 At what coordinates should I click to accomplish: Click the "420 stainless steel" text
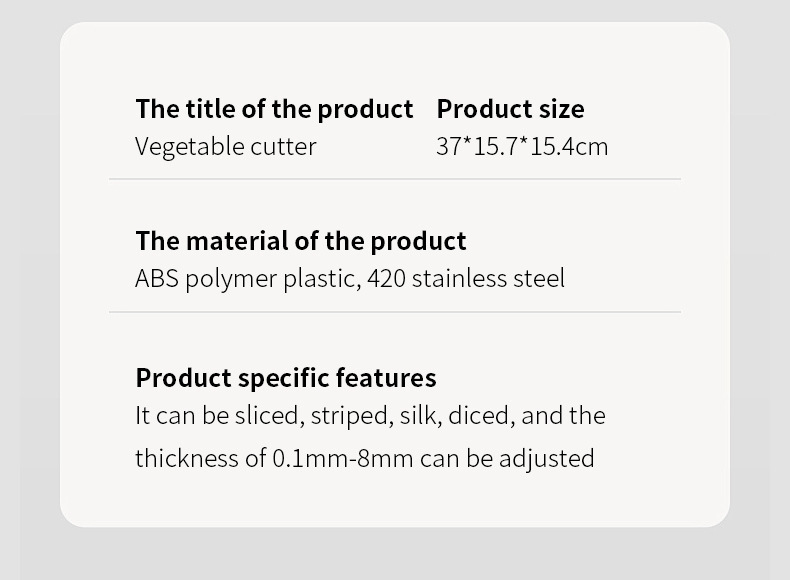pyautogui.click(x=466, y=278)
